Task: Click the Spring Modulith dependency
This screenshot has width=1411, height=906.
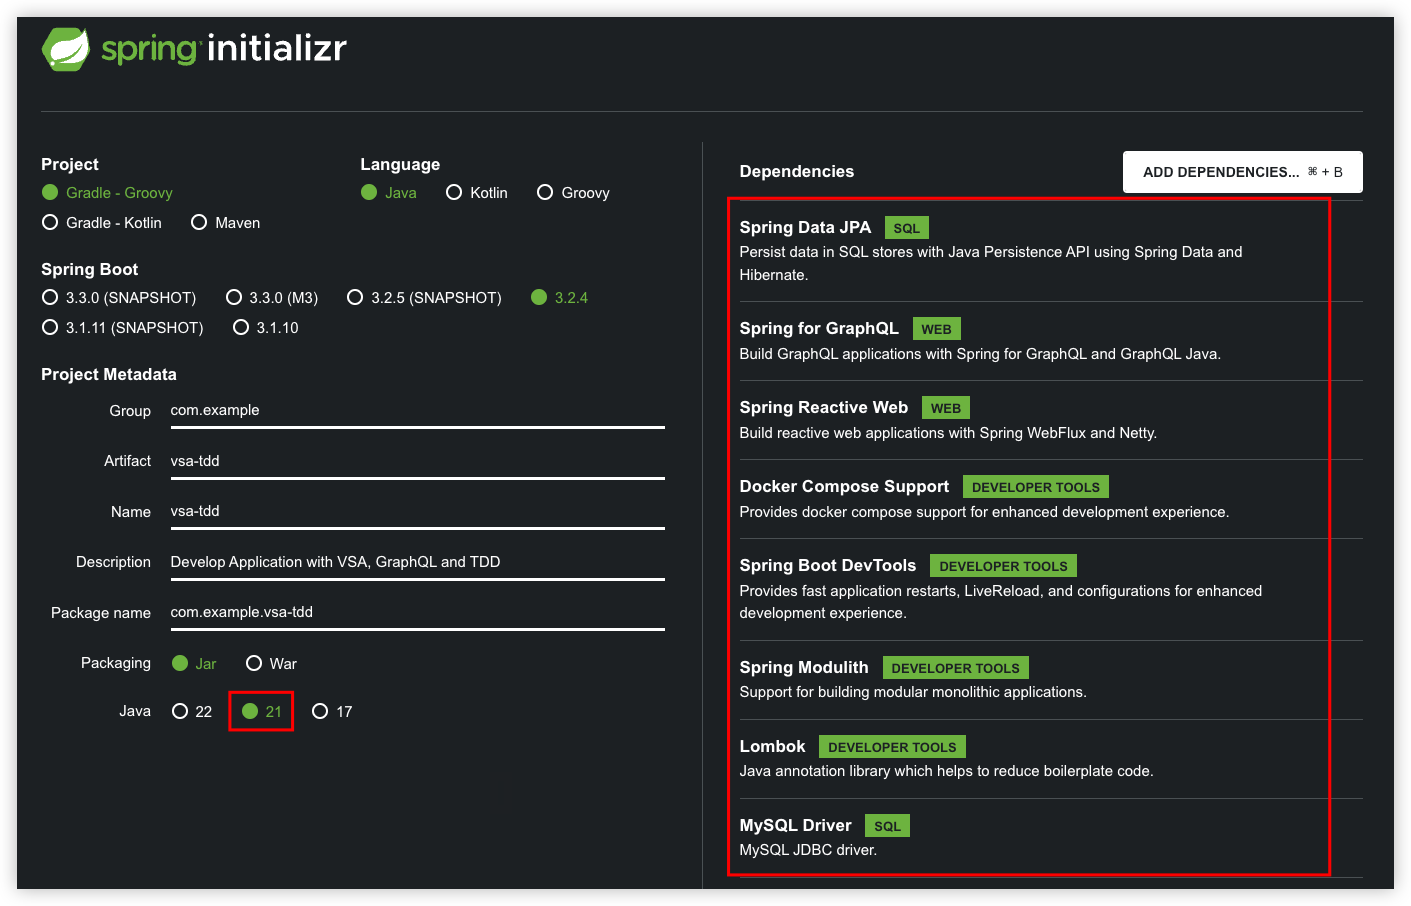Action: pyautogui.click(x=1050, y=680)
